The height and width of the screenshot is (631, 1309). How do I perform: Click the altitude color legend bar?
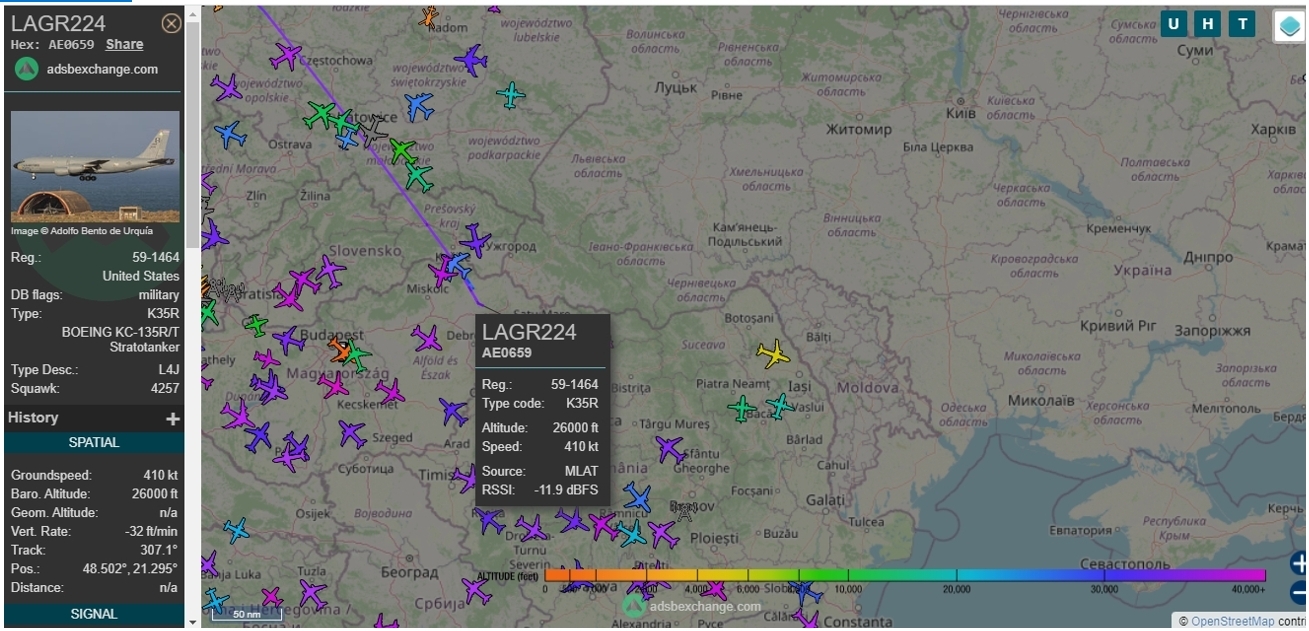[905, 575]
